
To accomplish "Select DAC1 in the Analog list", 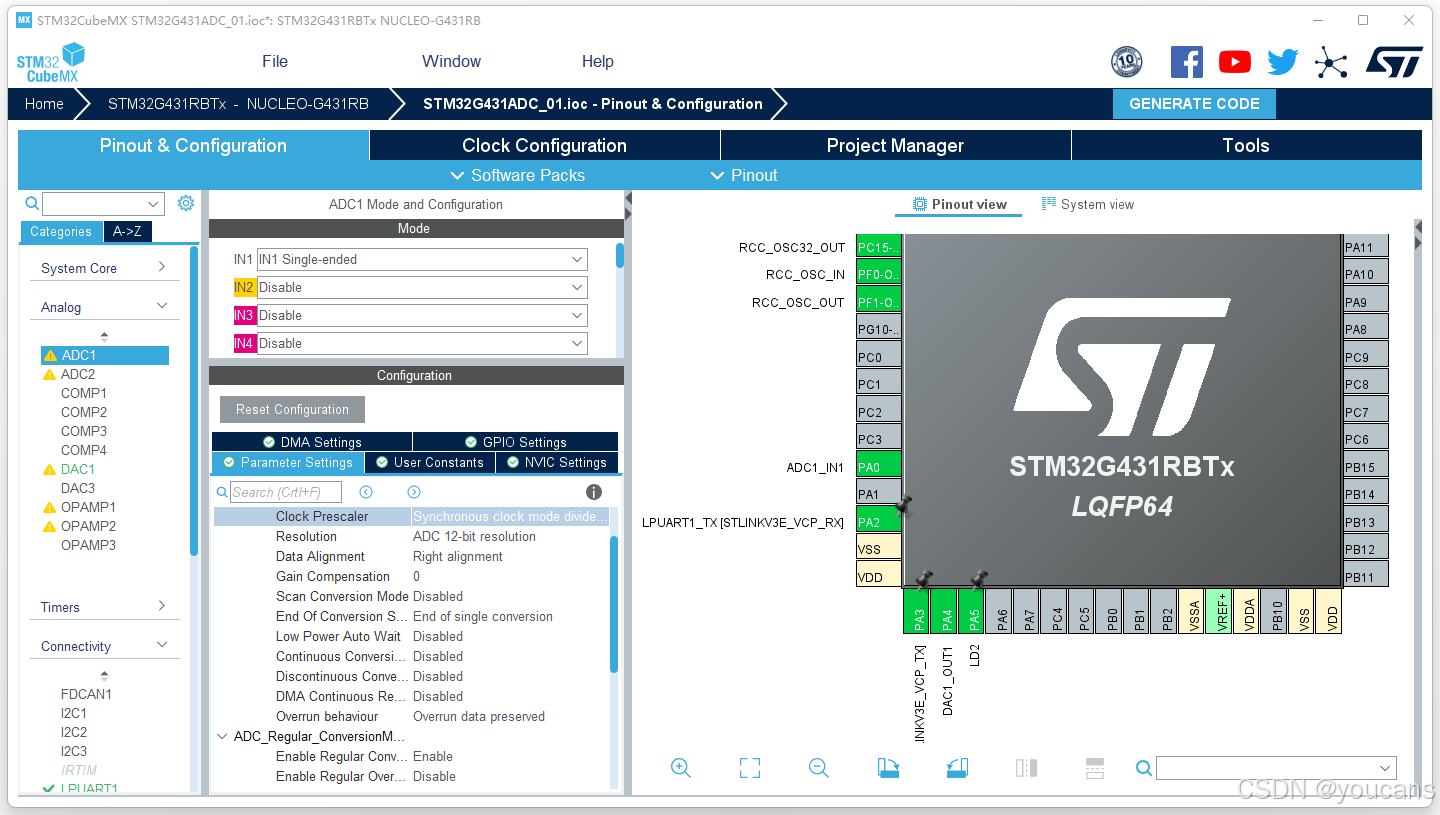I will tap(78, 469).
